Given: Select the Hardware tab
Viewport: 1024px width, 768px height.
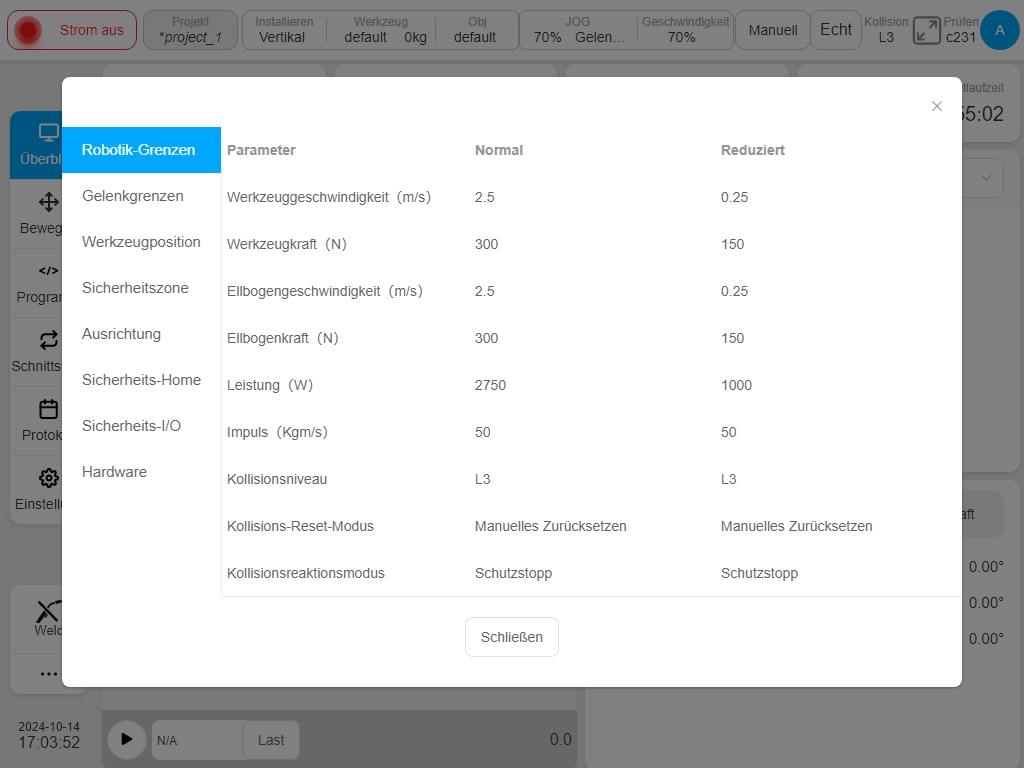Looking at the screenshot, I should [142, 472].
